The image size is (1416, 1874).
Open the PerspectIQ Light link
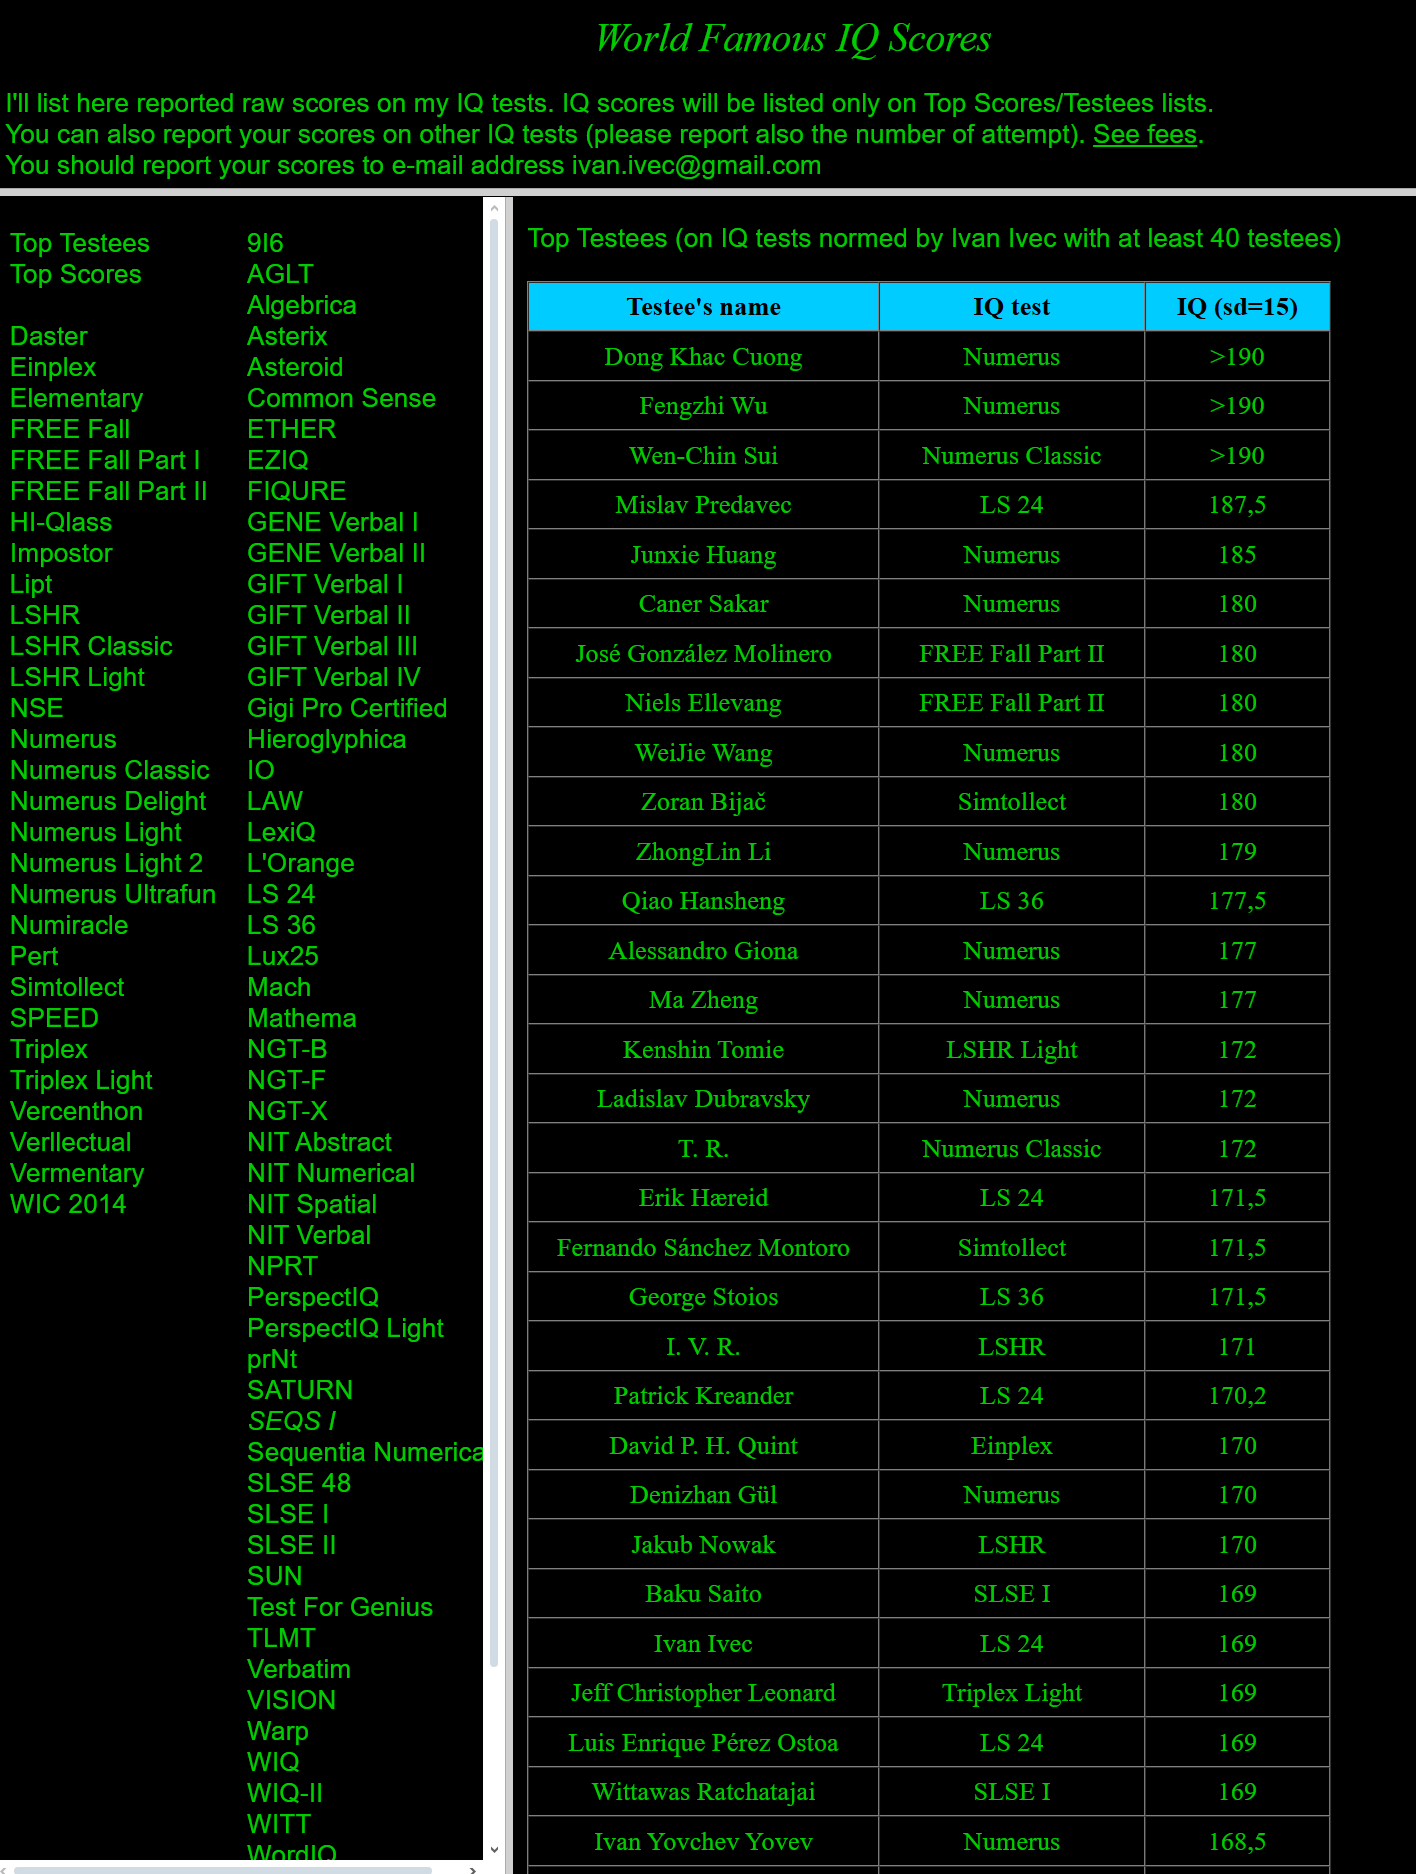[345, 1328]
